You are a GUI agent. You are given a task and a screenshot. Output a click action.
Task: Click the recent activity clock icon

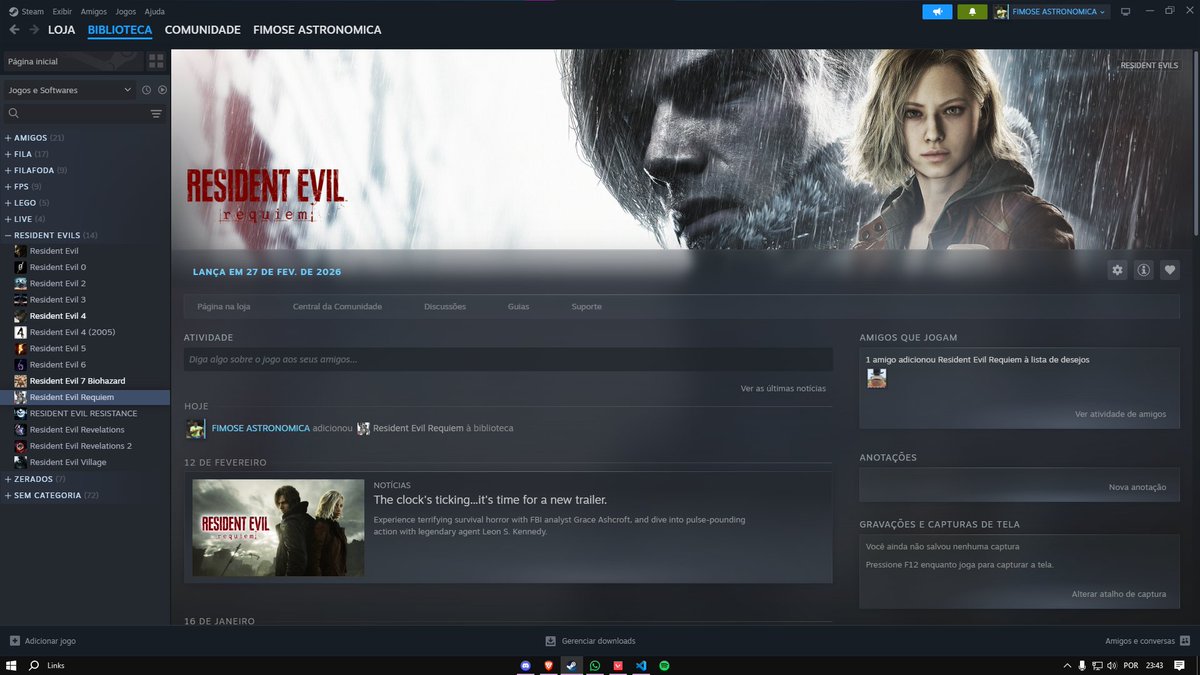tap(146, 90)
